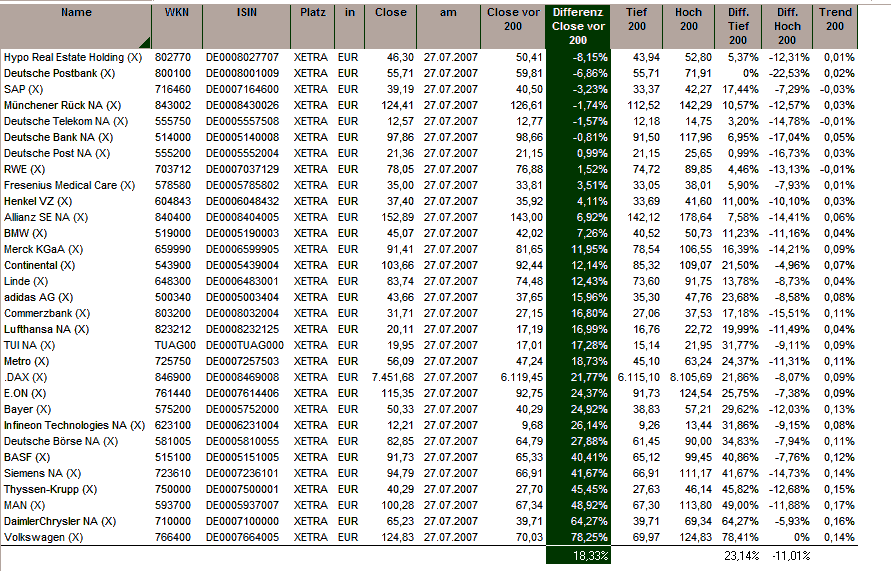Viewport: 891px width, 571px height.
Task: Select adidas AG (X) cell
Action: [39, 297]
